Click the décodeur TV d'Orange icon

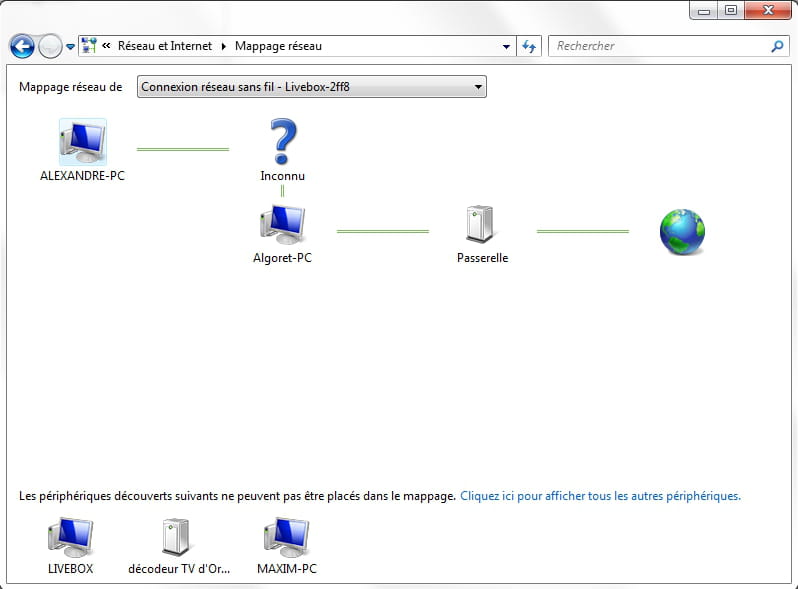click(177, 537)
